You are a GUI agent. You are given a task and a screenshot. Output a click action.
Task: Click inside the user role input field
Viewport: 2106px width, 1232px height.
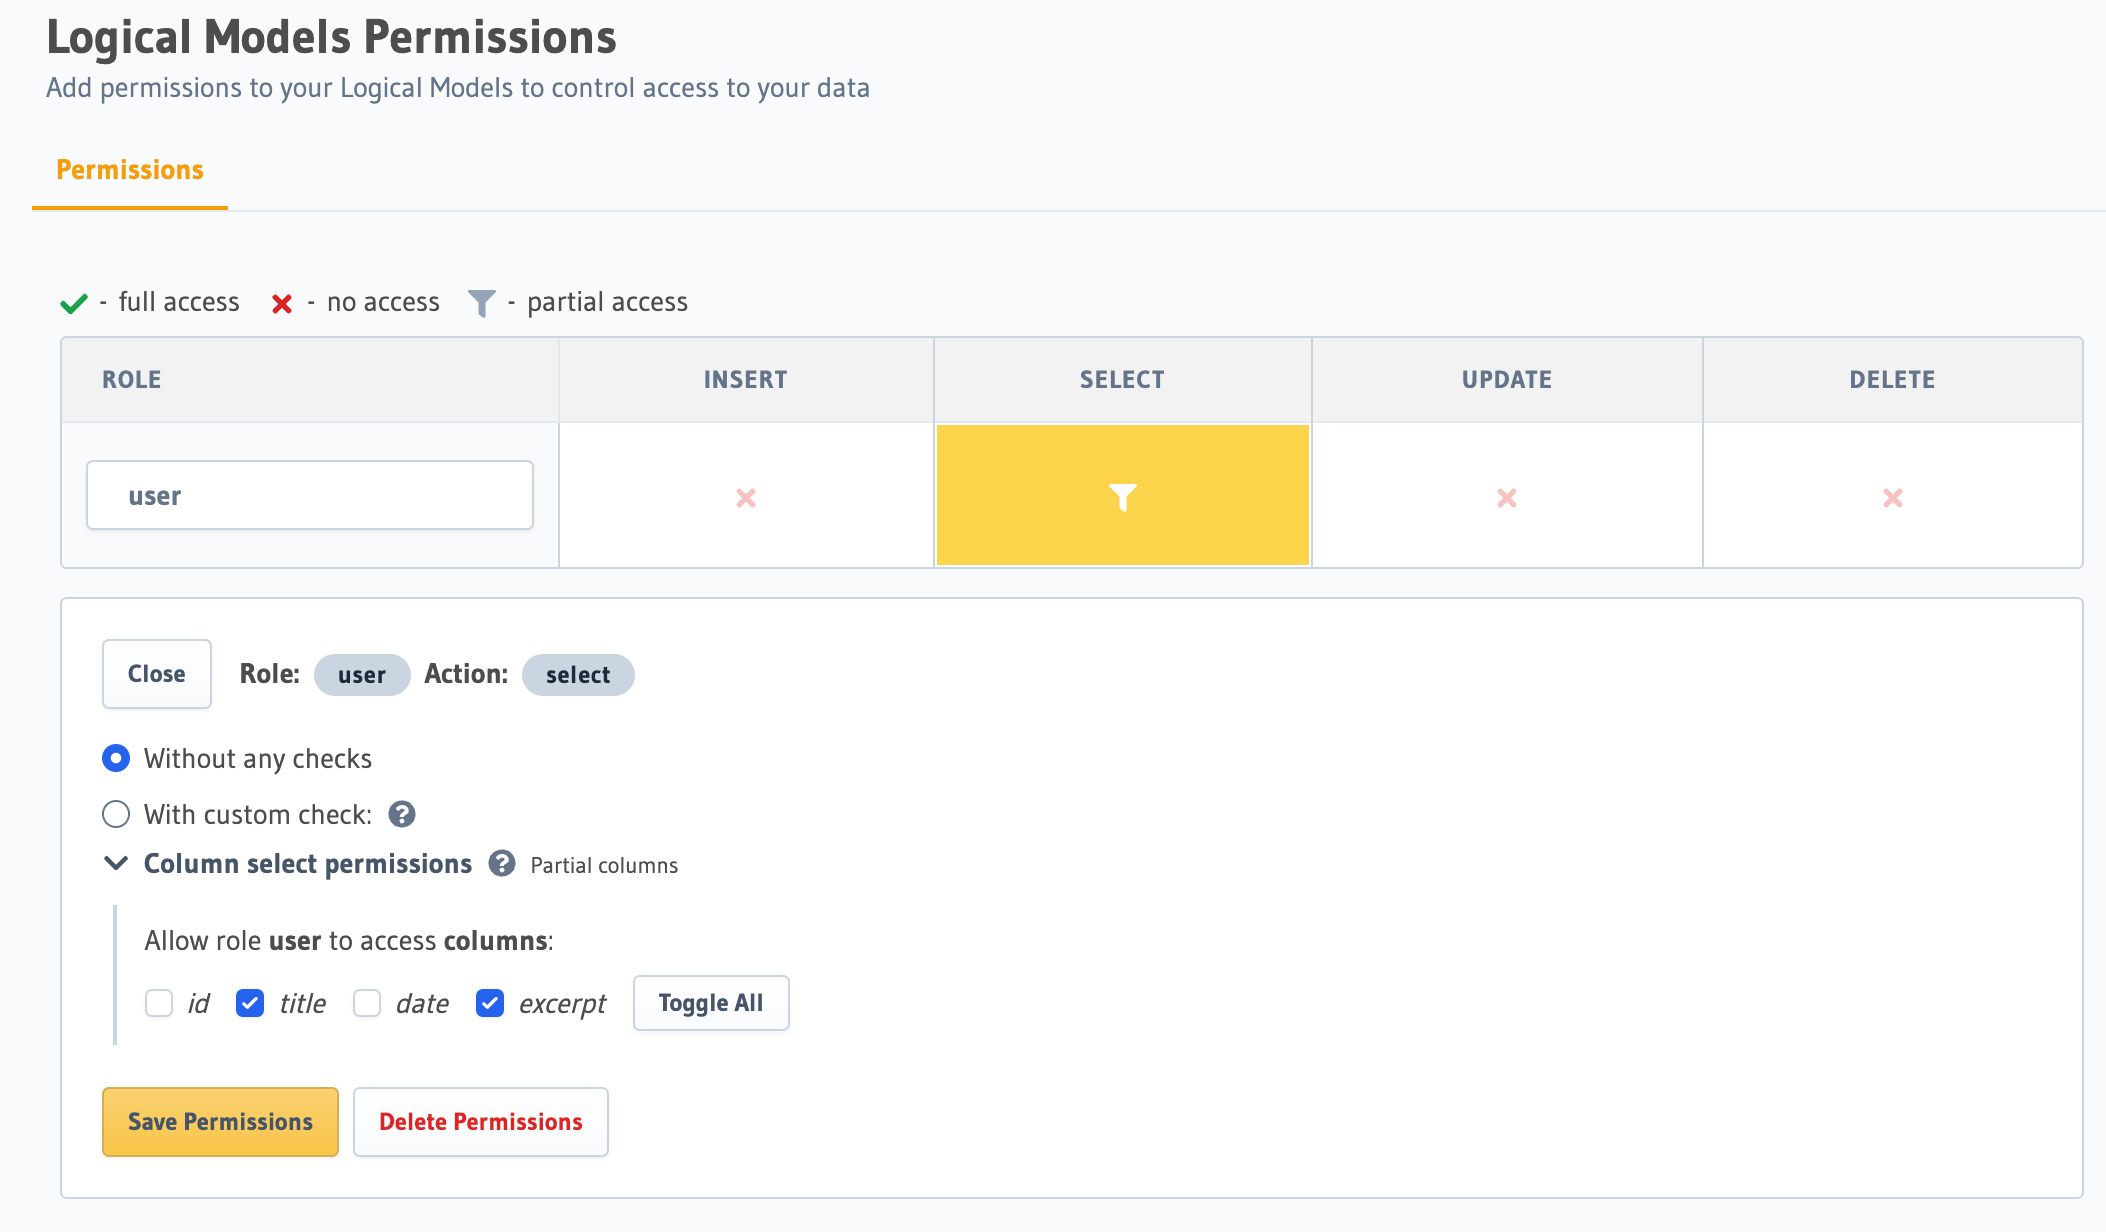pyautogui.click(x=309, y=494)
